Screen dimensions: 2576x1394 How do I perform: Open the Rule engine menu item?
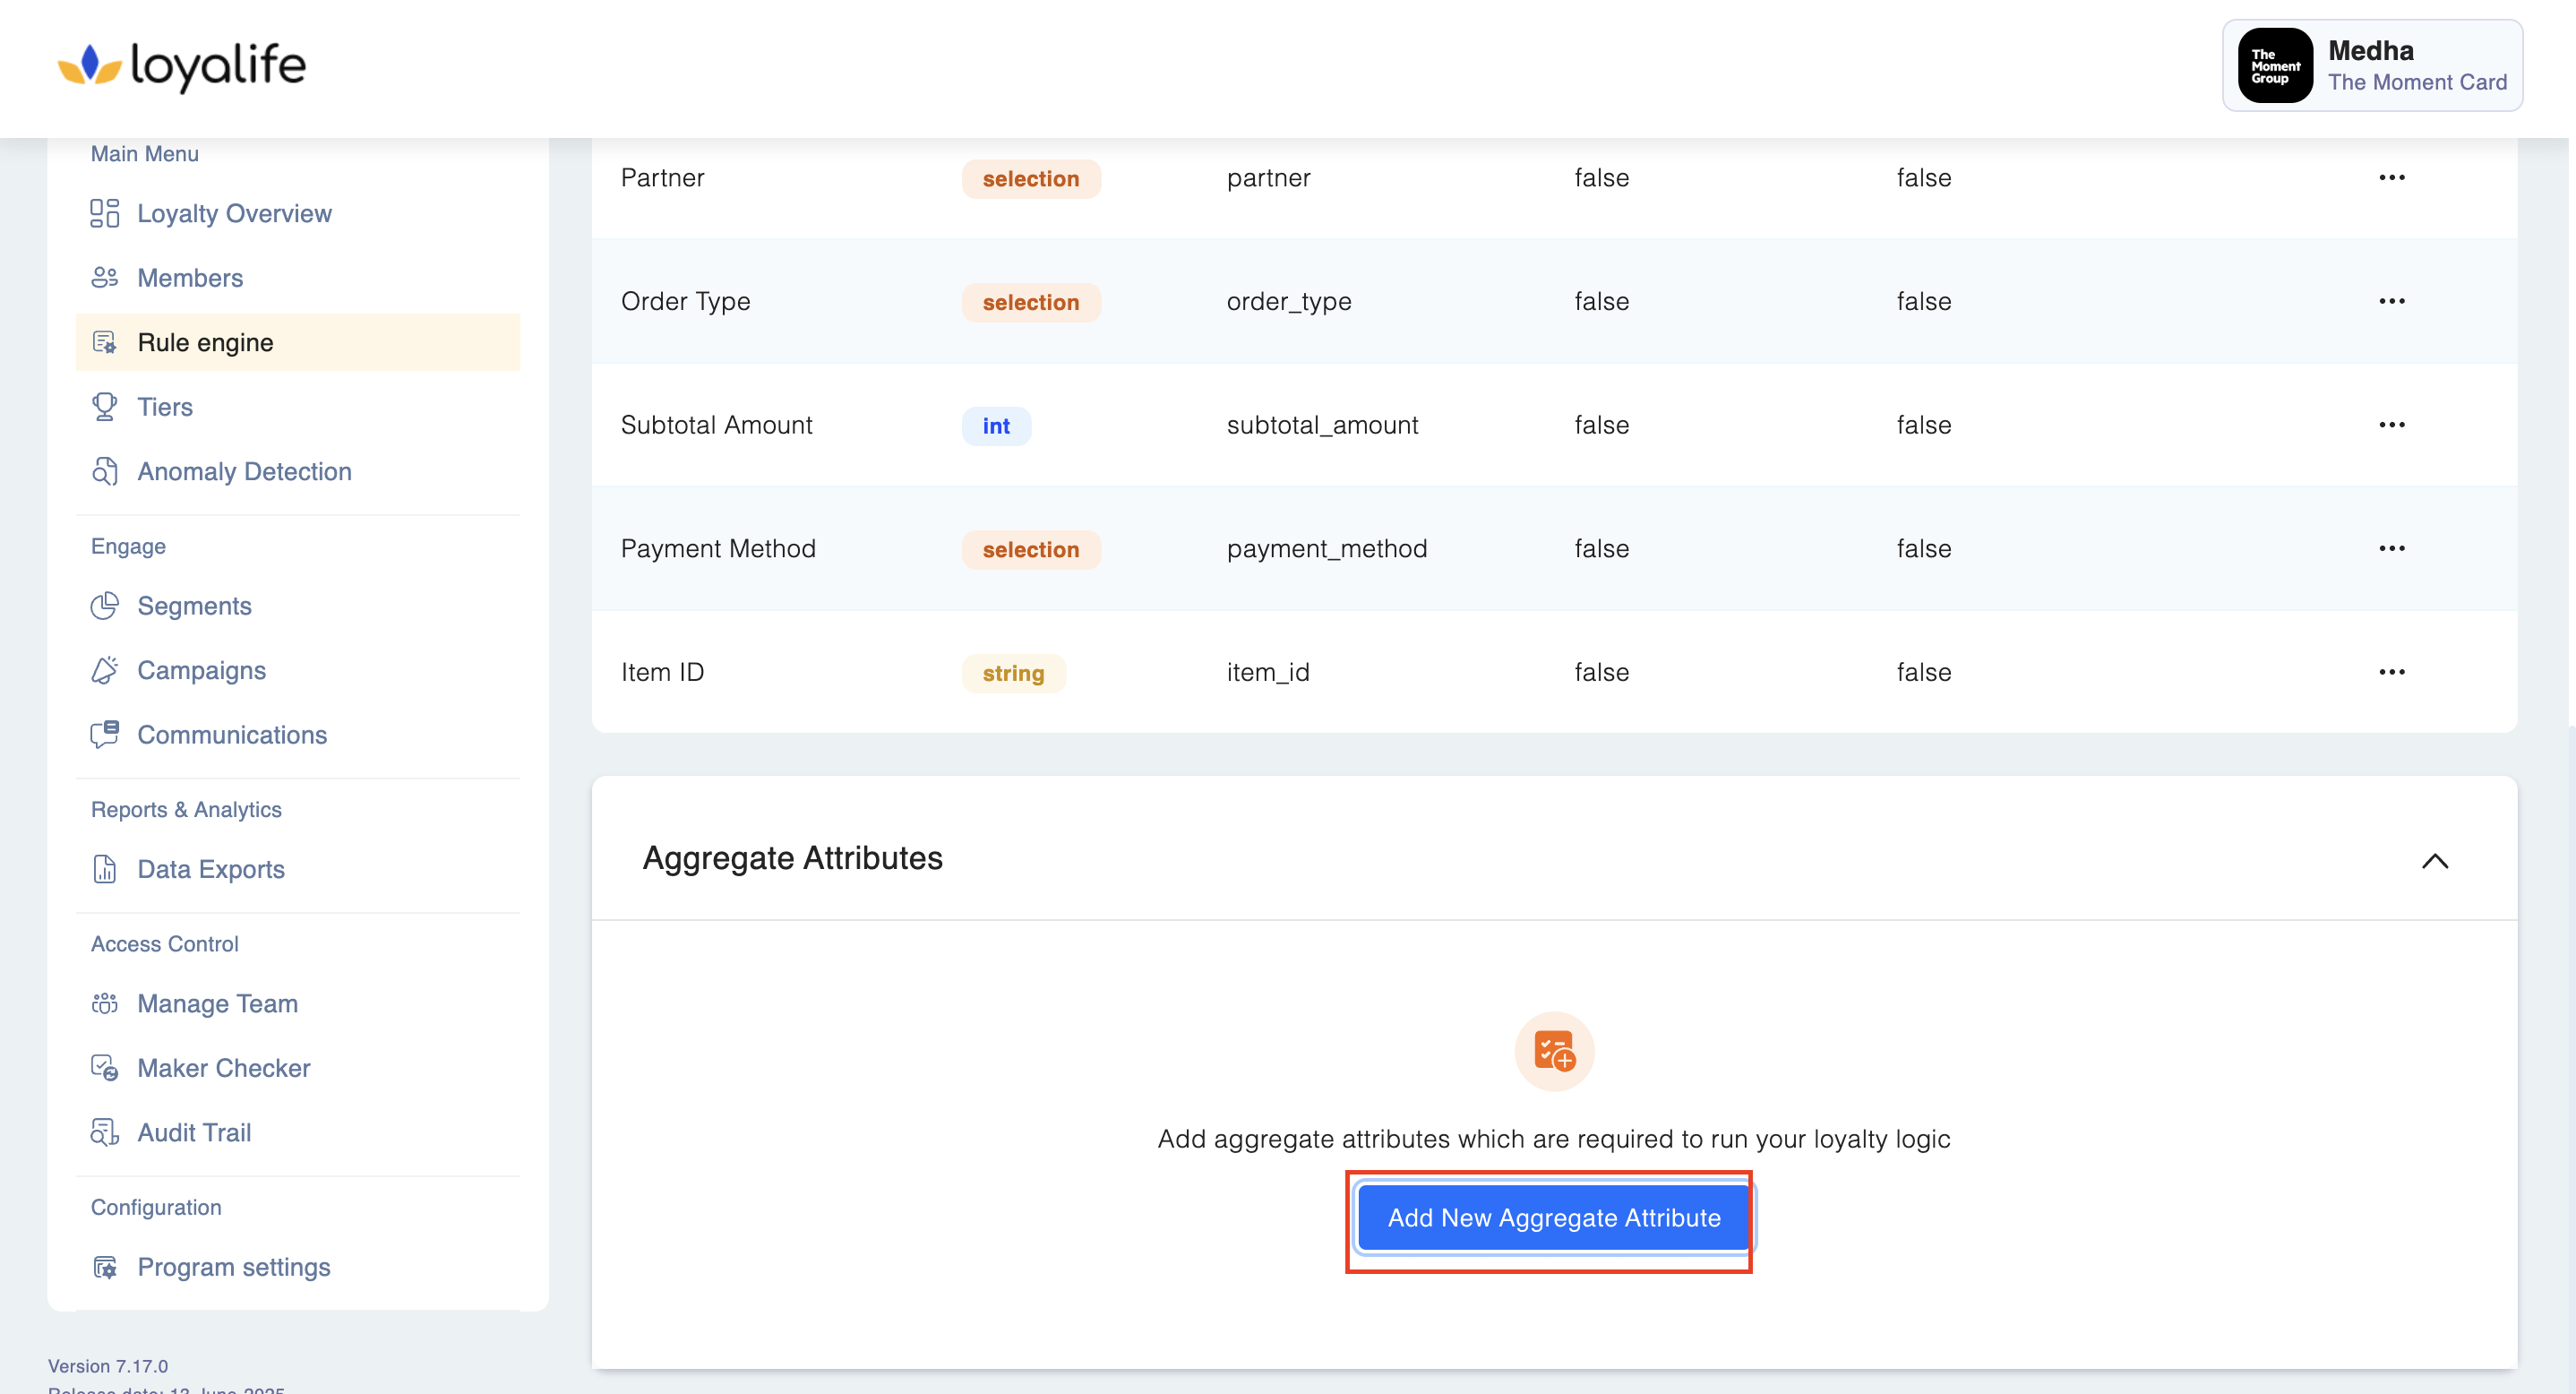pos(205,342)
